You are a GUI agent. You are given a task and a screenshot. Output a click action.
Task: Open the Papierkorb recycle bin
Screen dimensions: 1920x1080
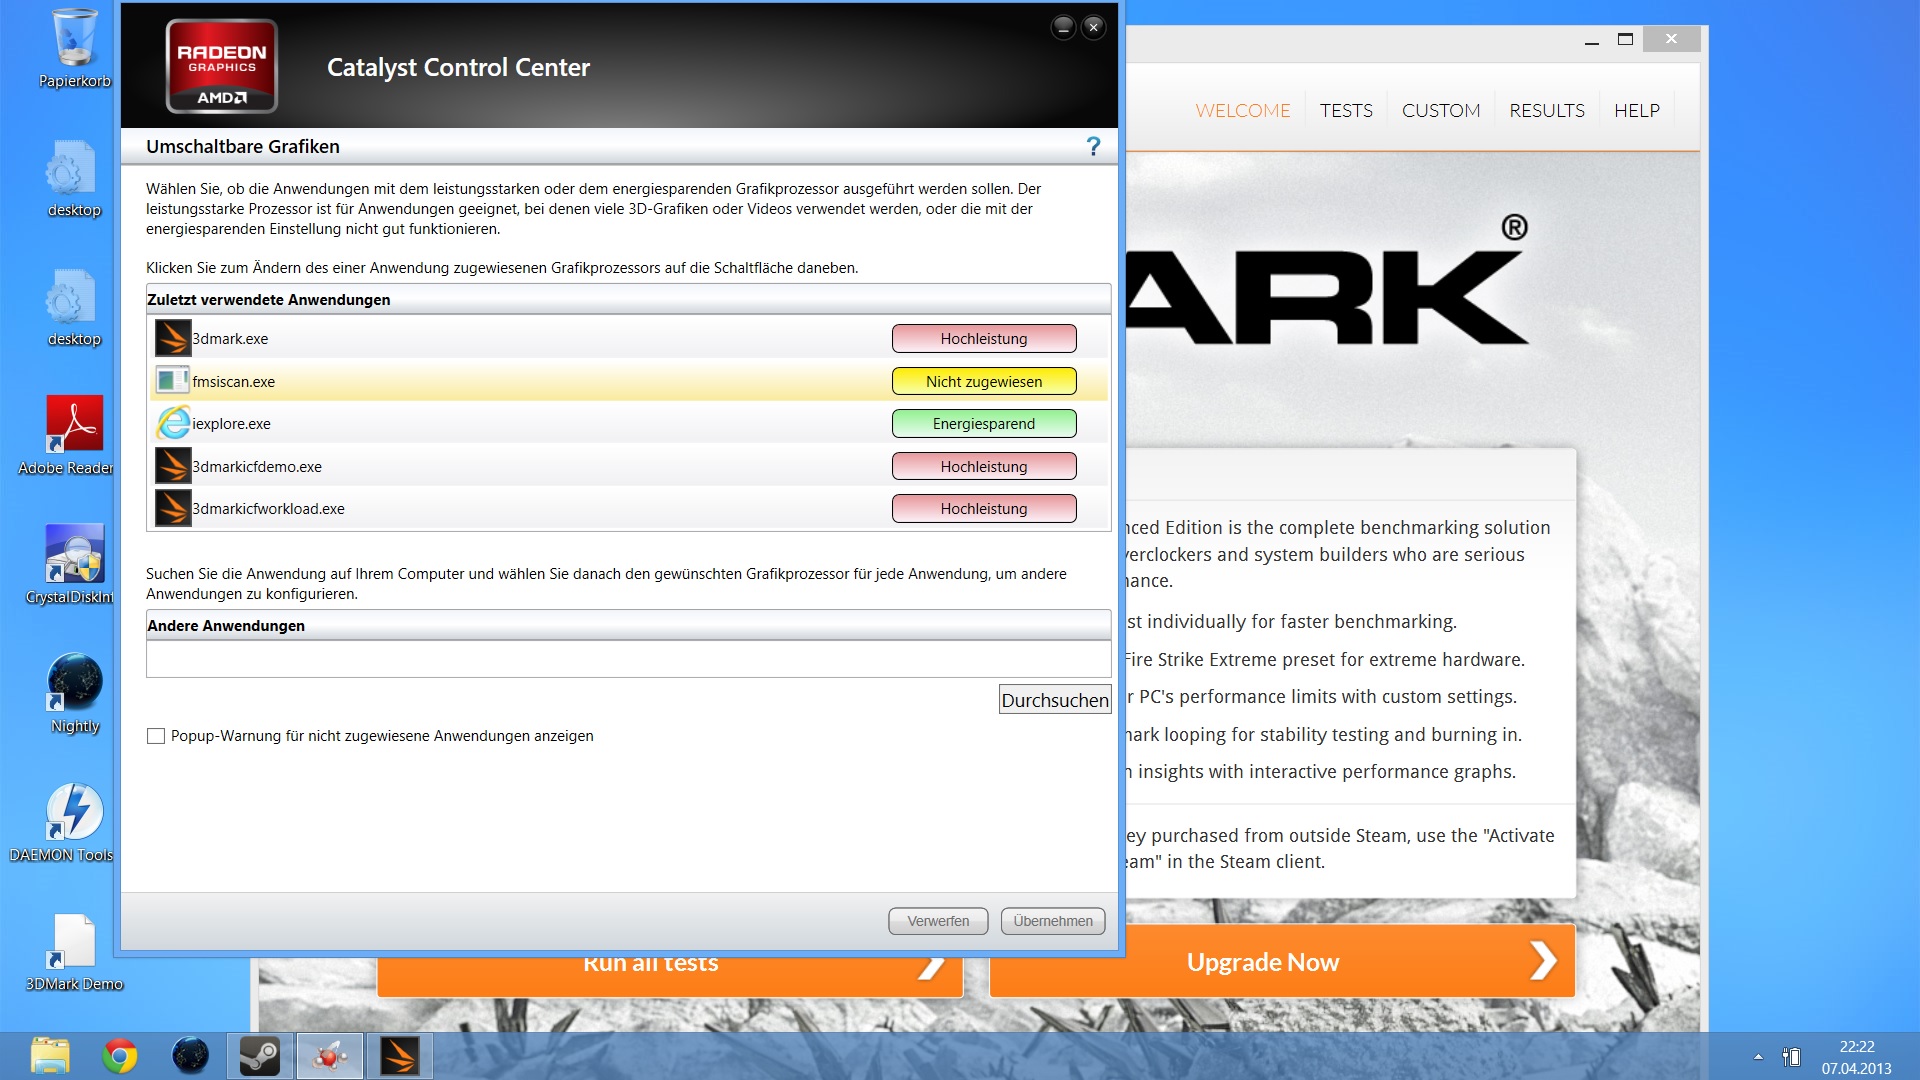pos(74,38)
